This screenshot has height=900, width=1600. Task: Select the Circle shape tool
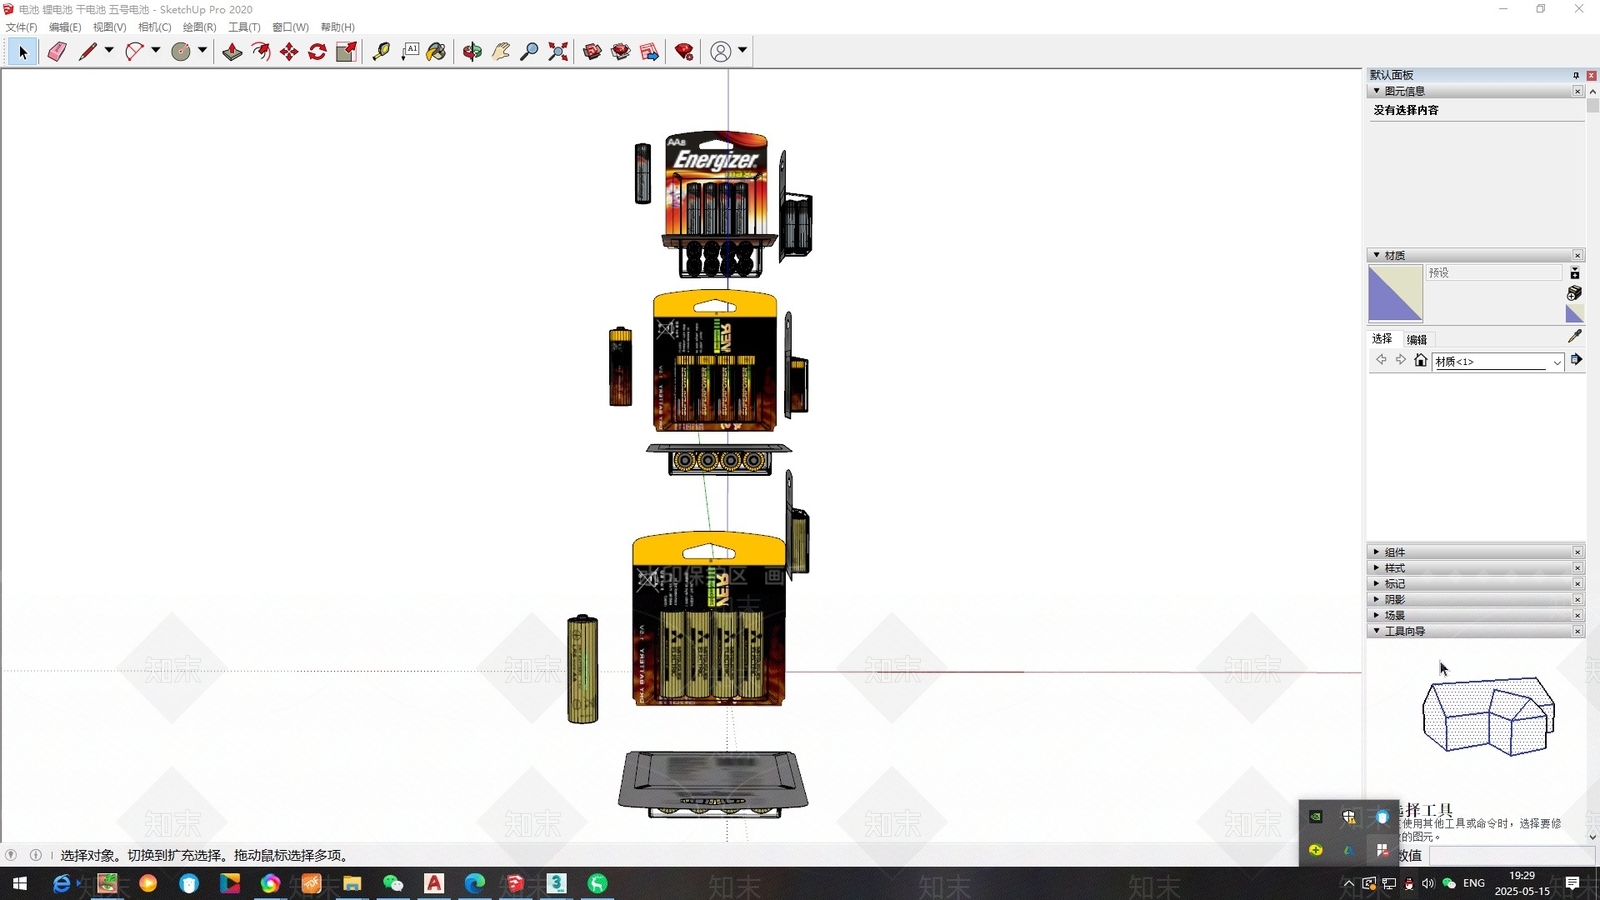tap(181, 52)
